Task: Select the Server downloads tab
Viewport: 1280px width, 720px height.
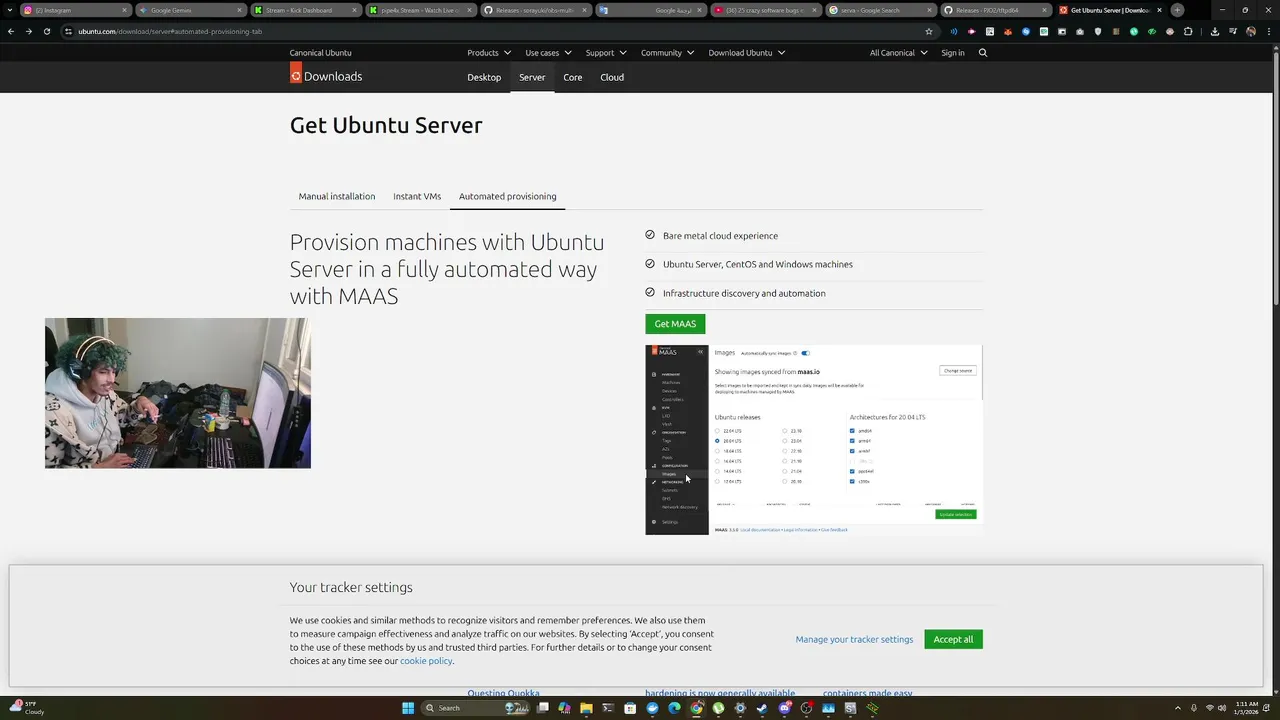Action: tap(532, 77)
